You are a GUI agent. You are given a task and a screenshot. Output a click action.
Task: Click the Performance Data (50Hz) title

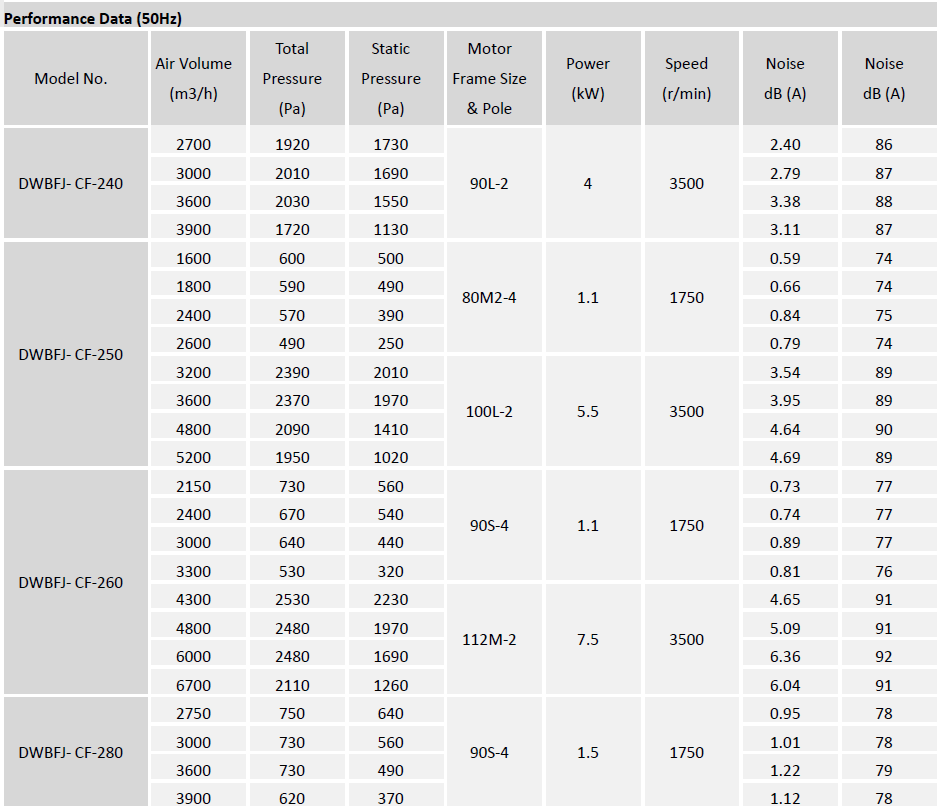click(93, 18)
